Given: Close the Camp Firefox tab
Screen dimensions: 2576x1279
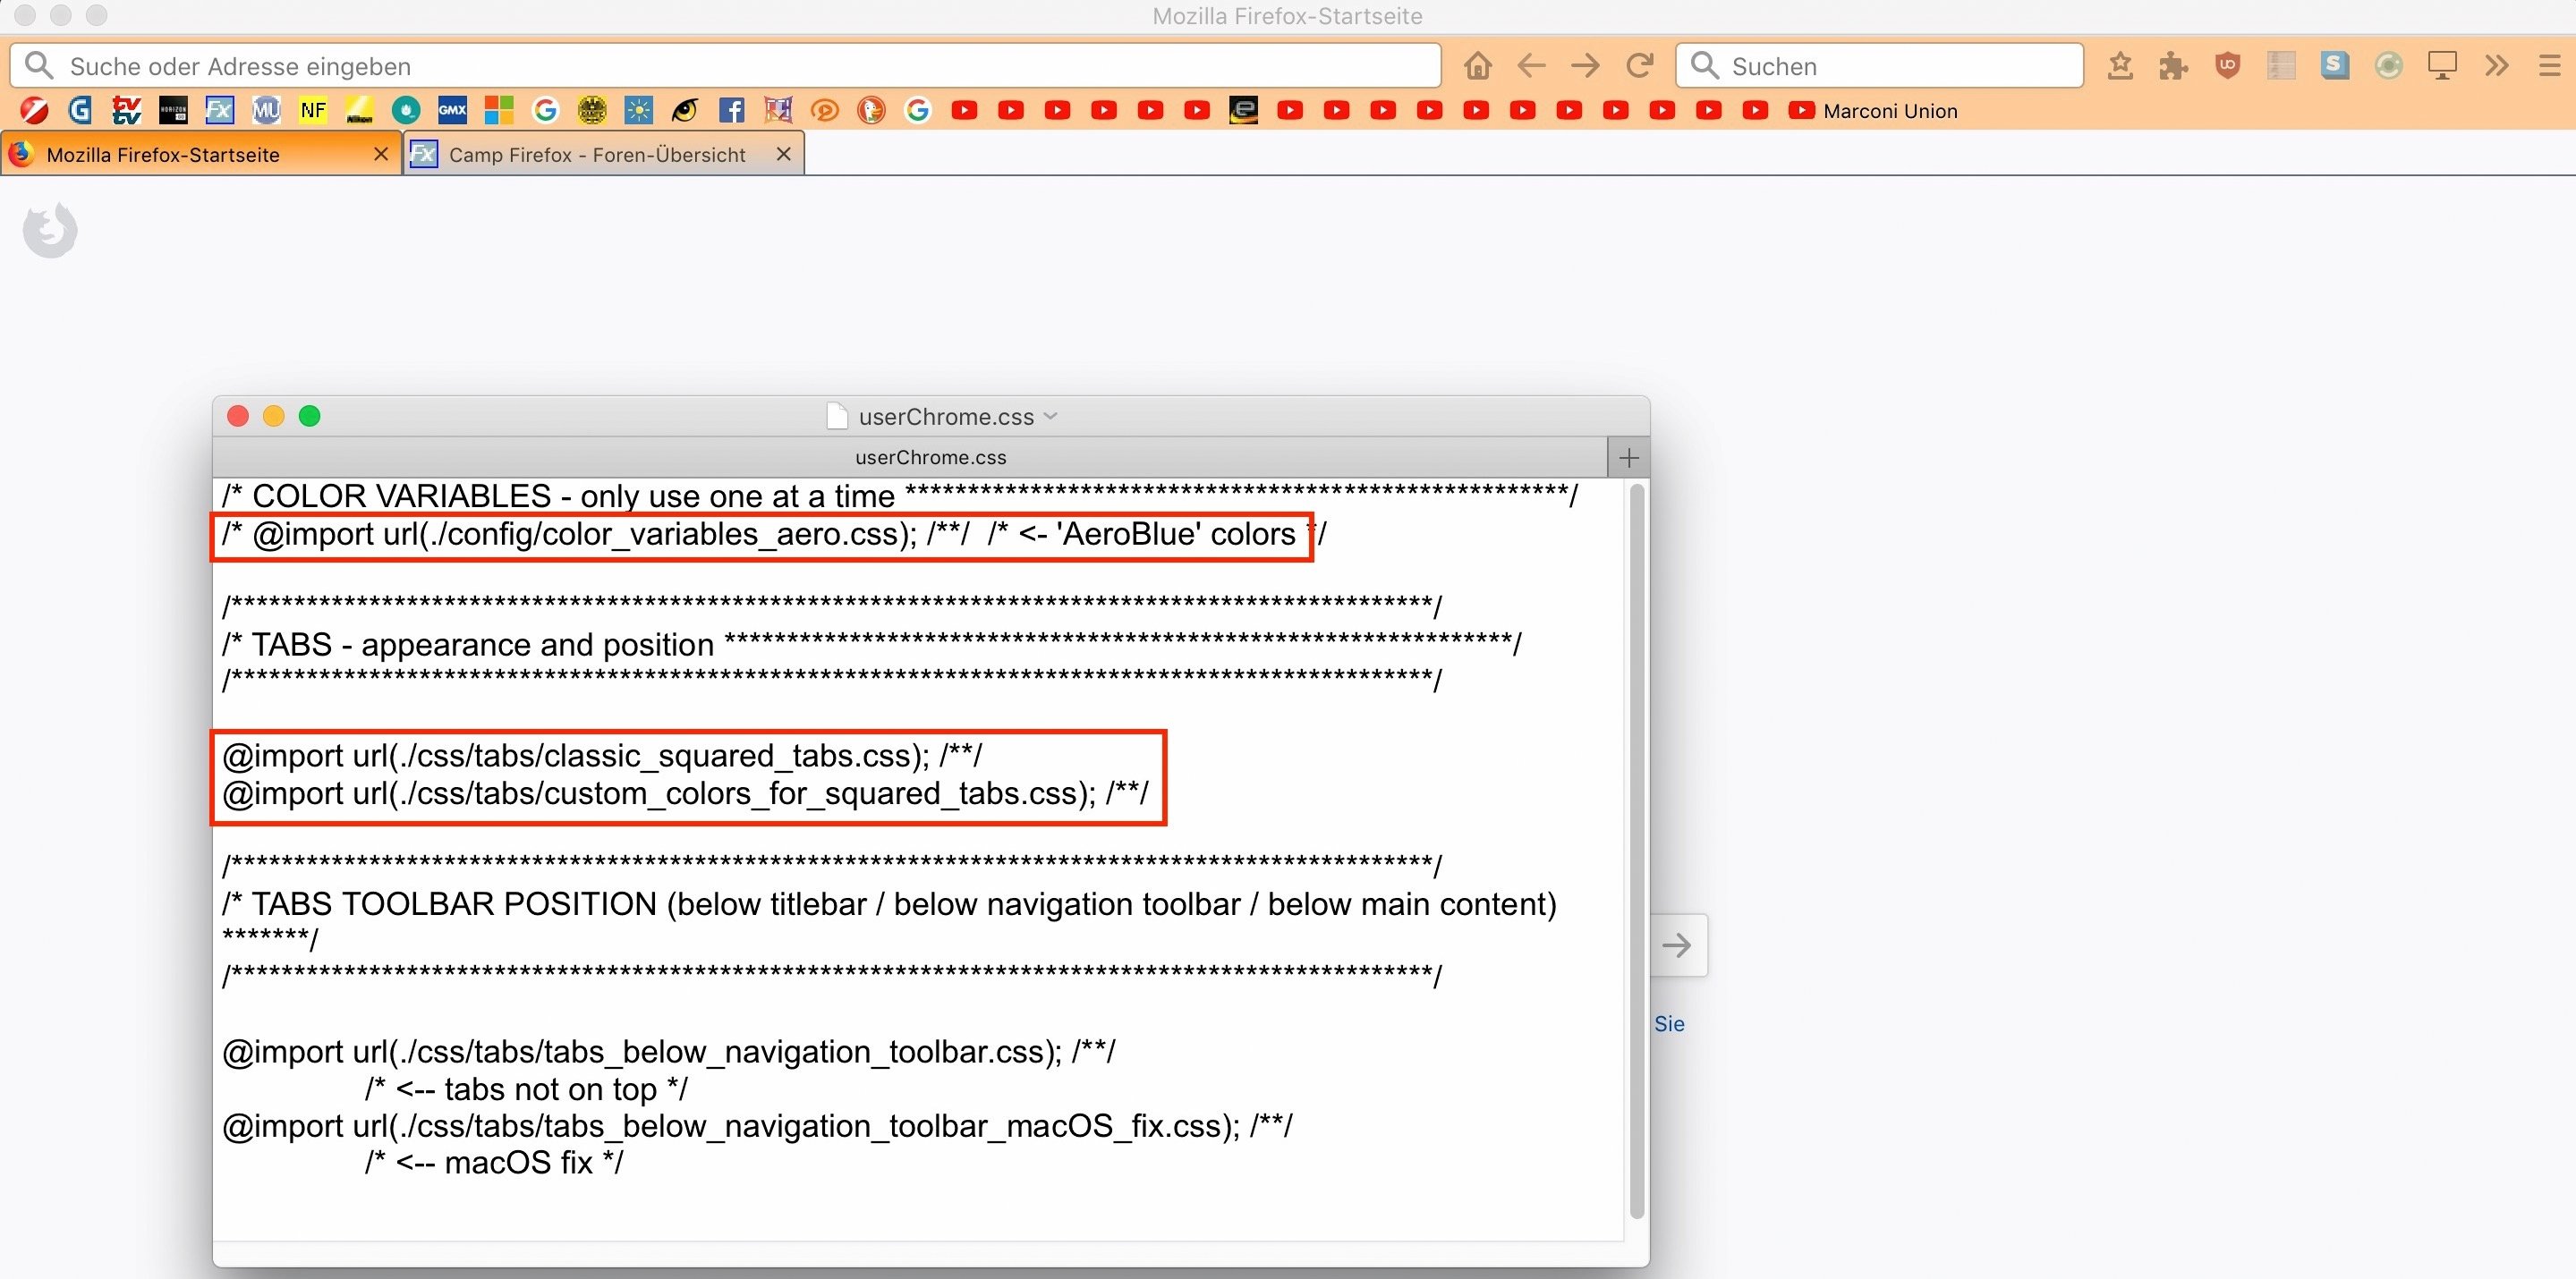Looking at the screenshot, I should tap(783, 154).
